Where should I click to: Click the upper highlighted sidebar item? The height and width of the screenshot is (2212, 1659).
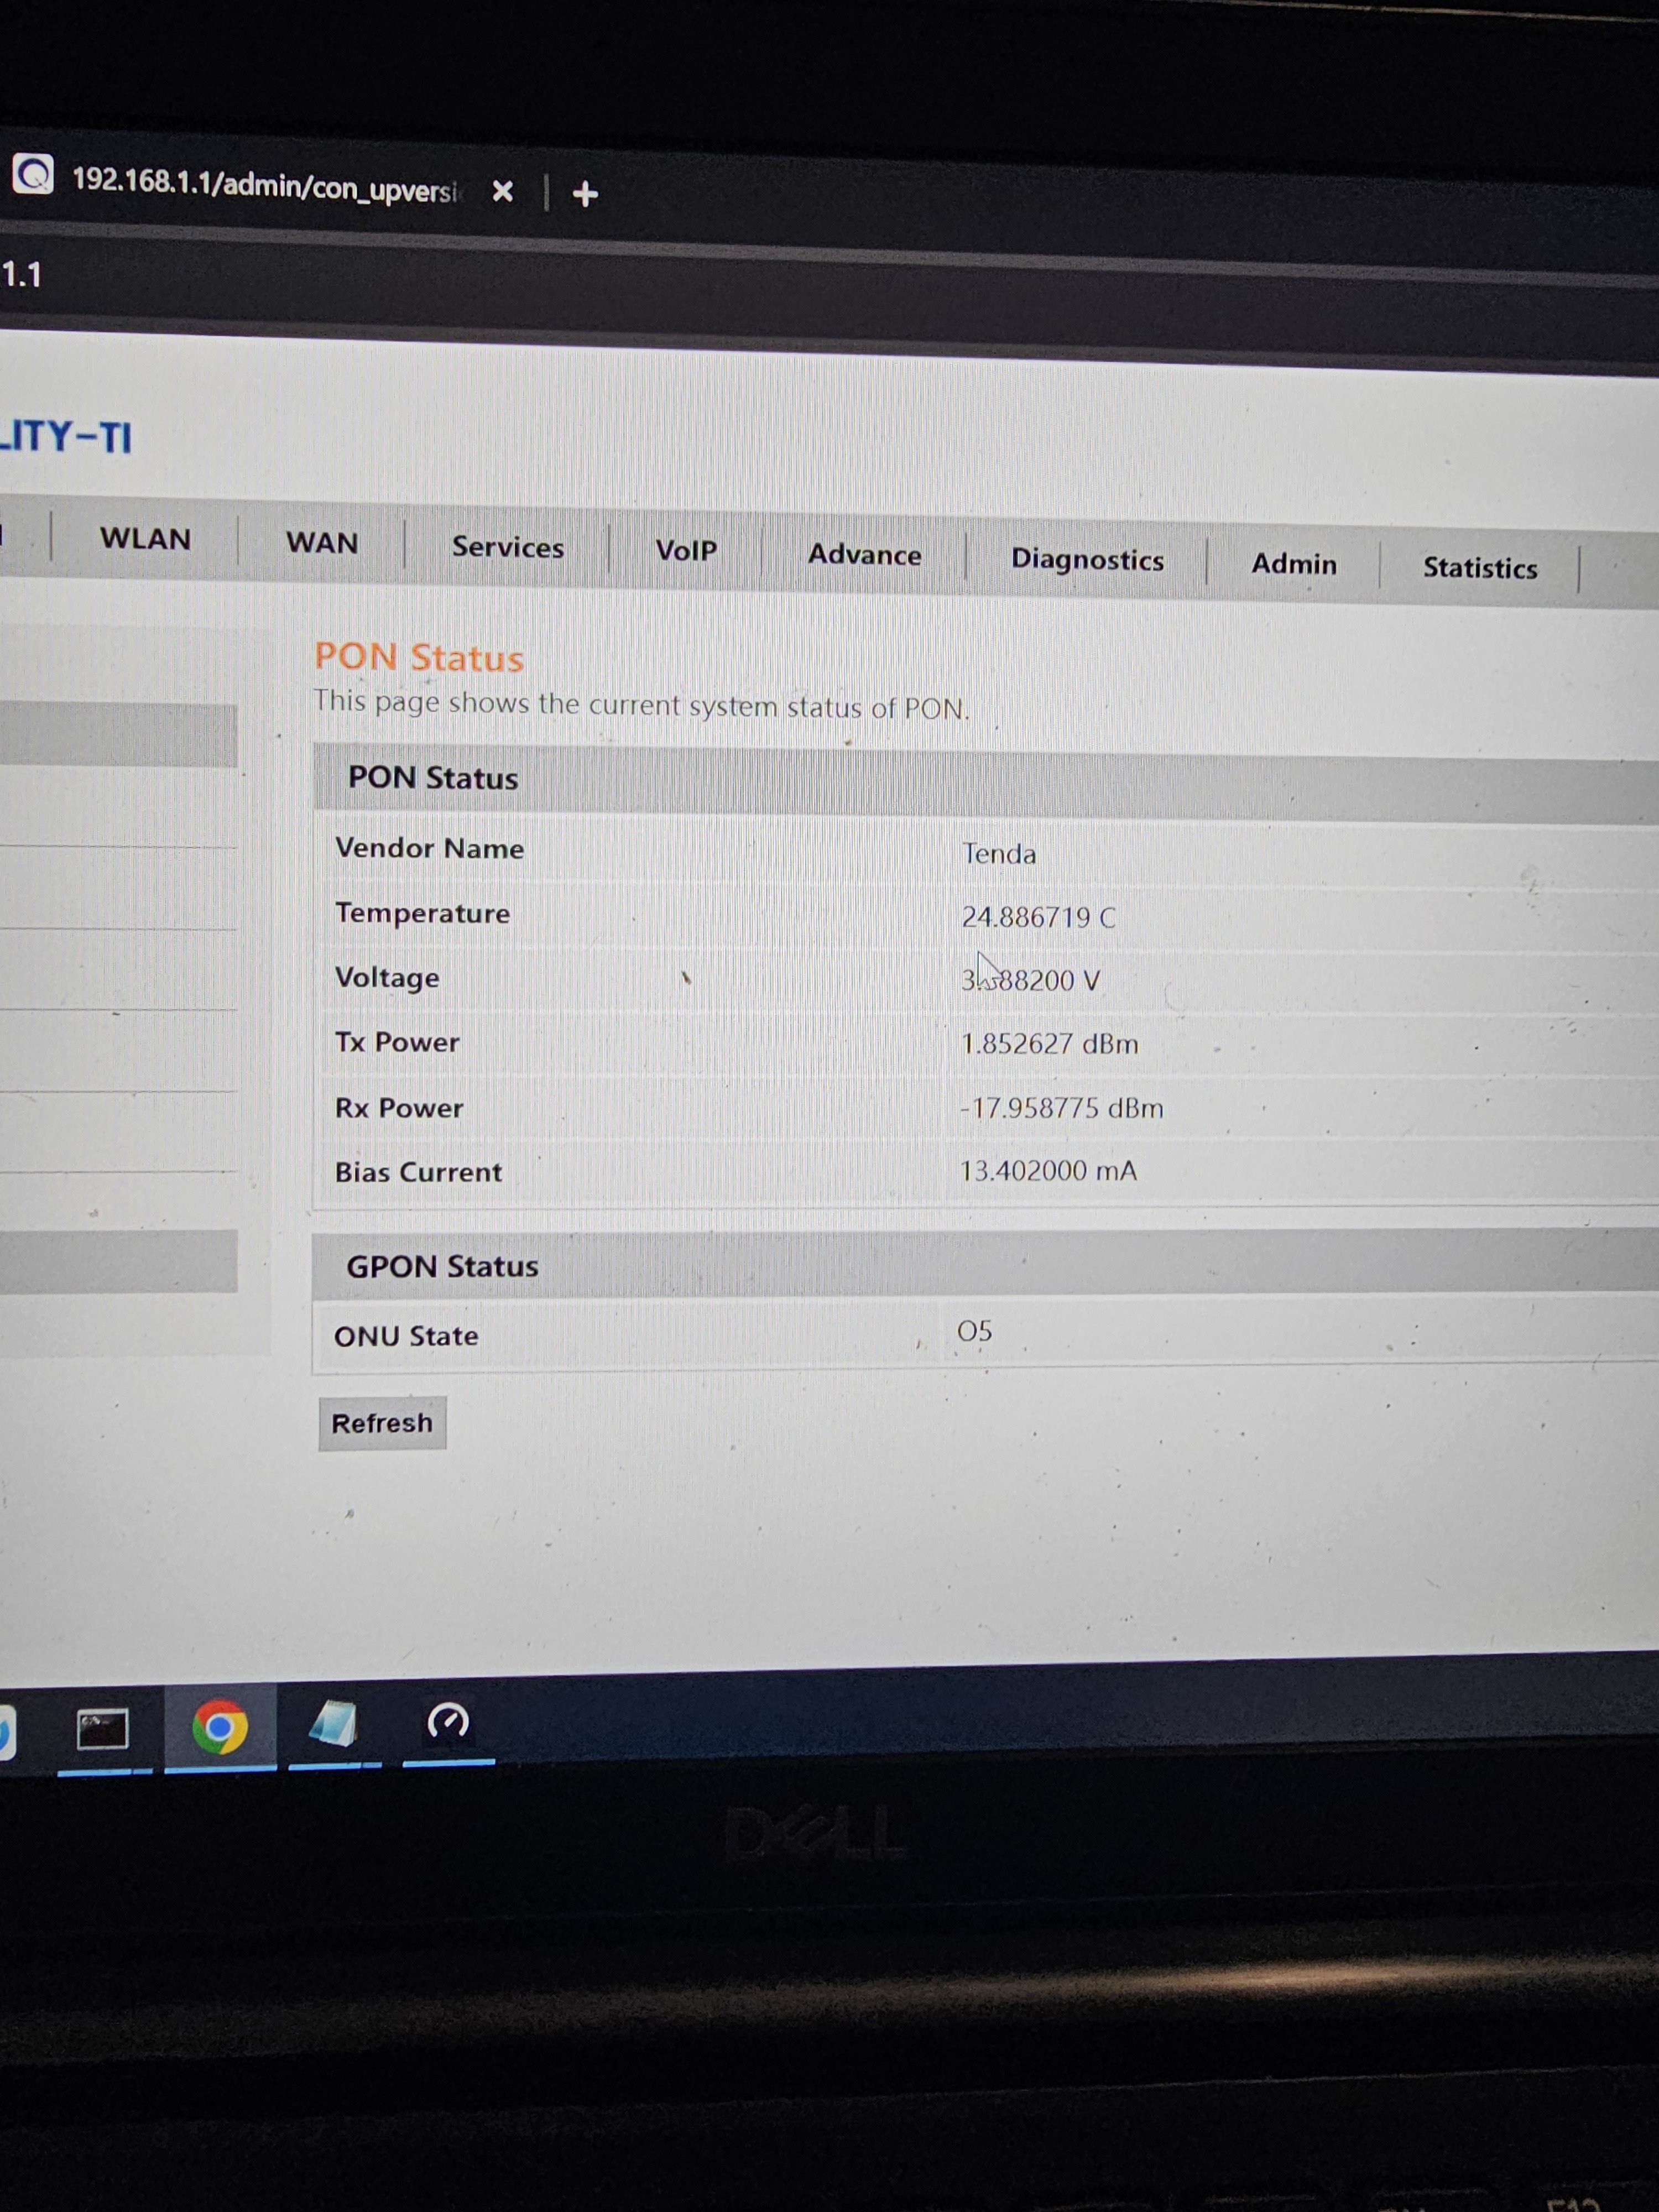click(x=118, y=735)
